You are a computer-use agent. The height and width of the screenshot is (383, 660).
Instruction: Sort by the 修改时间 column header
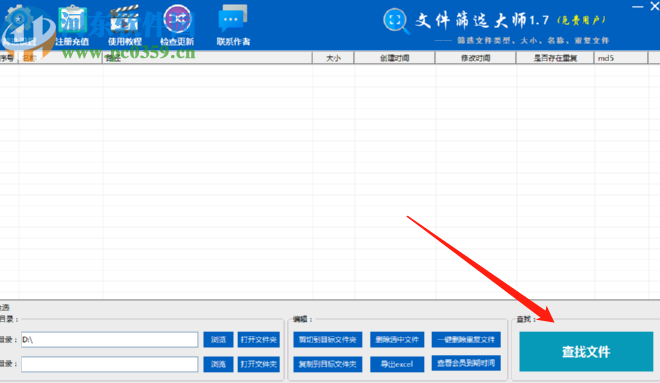click(x=476, y=58)
